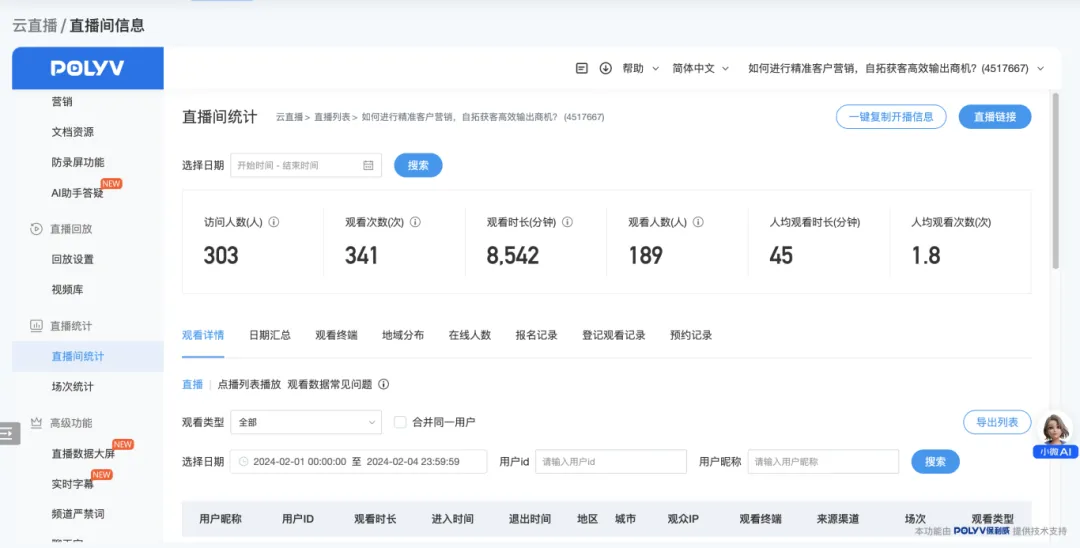Switch to the 日期汇总 tab
1080x548 pixels.
[x=269, y=335]
